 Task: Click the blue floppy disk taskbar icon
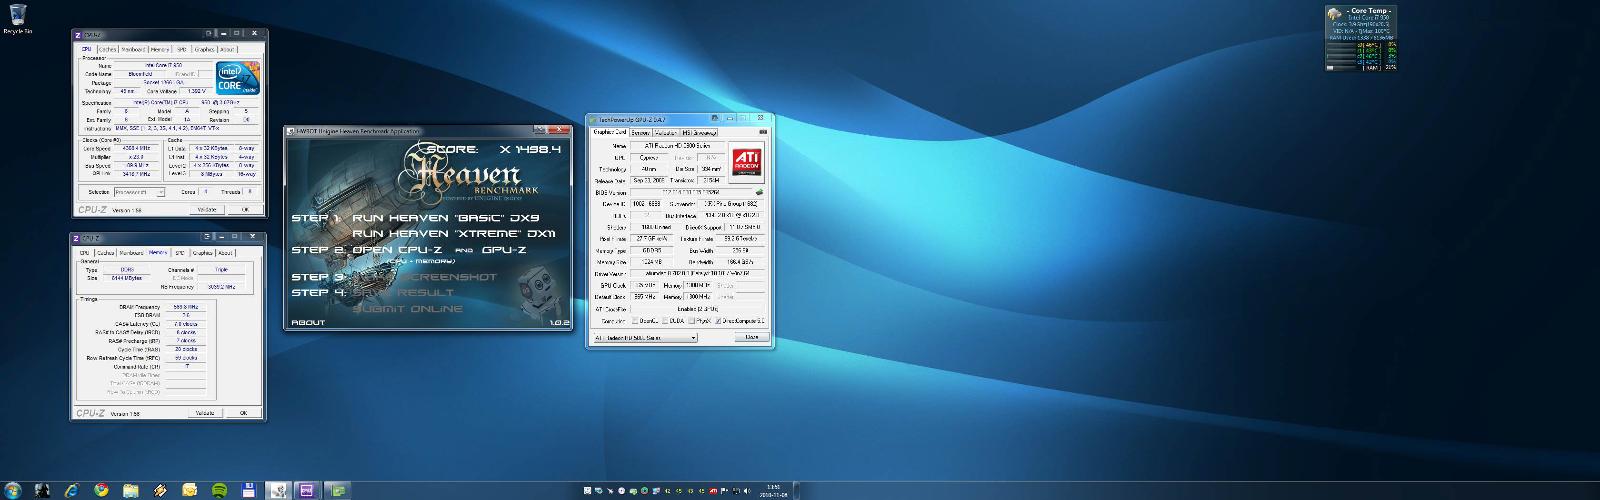tap(248, 491)
